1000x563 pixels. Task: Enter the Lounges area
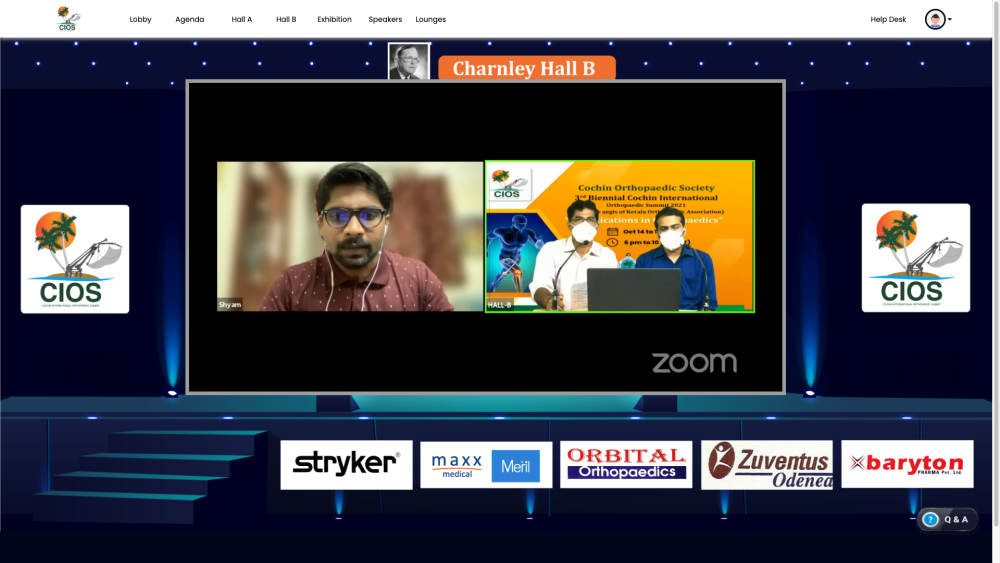[x=431, y=19]
